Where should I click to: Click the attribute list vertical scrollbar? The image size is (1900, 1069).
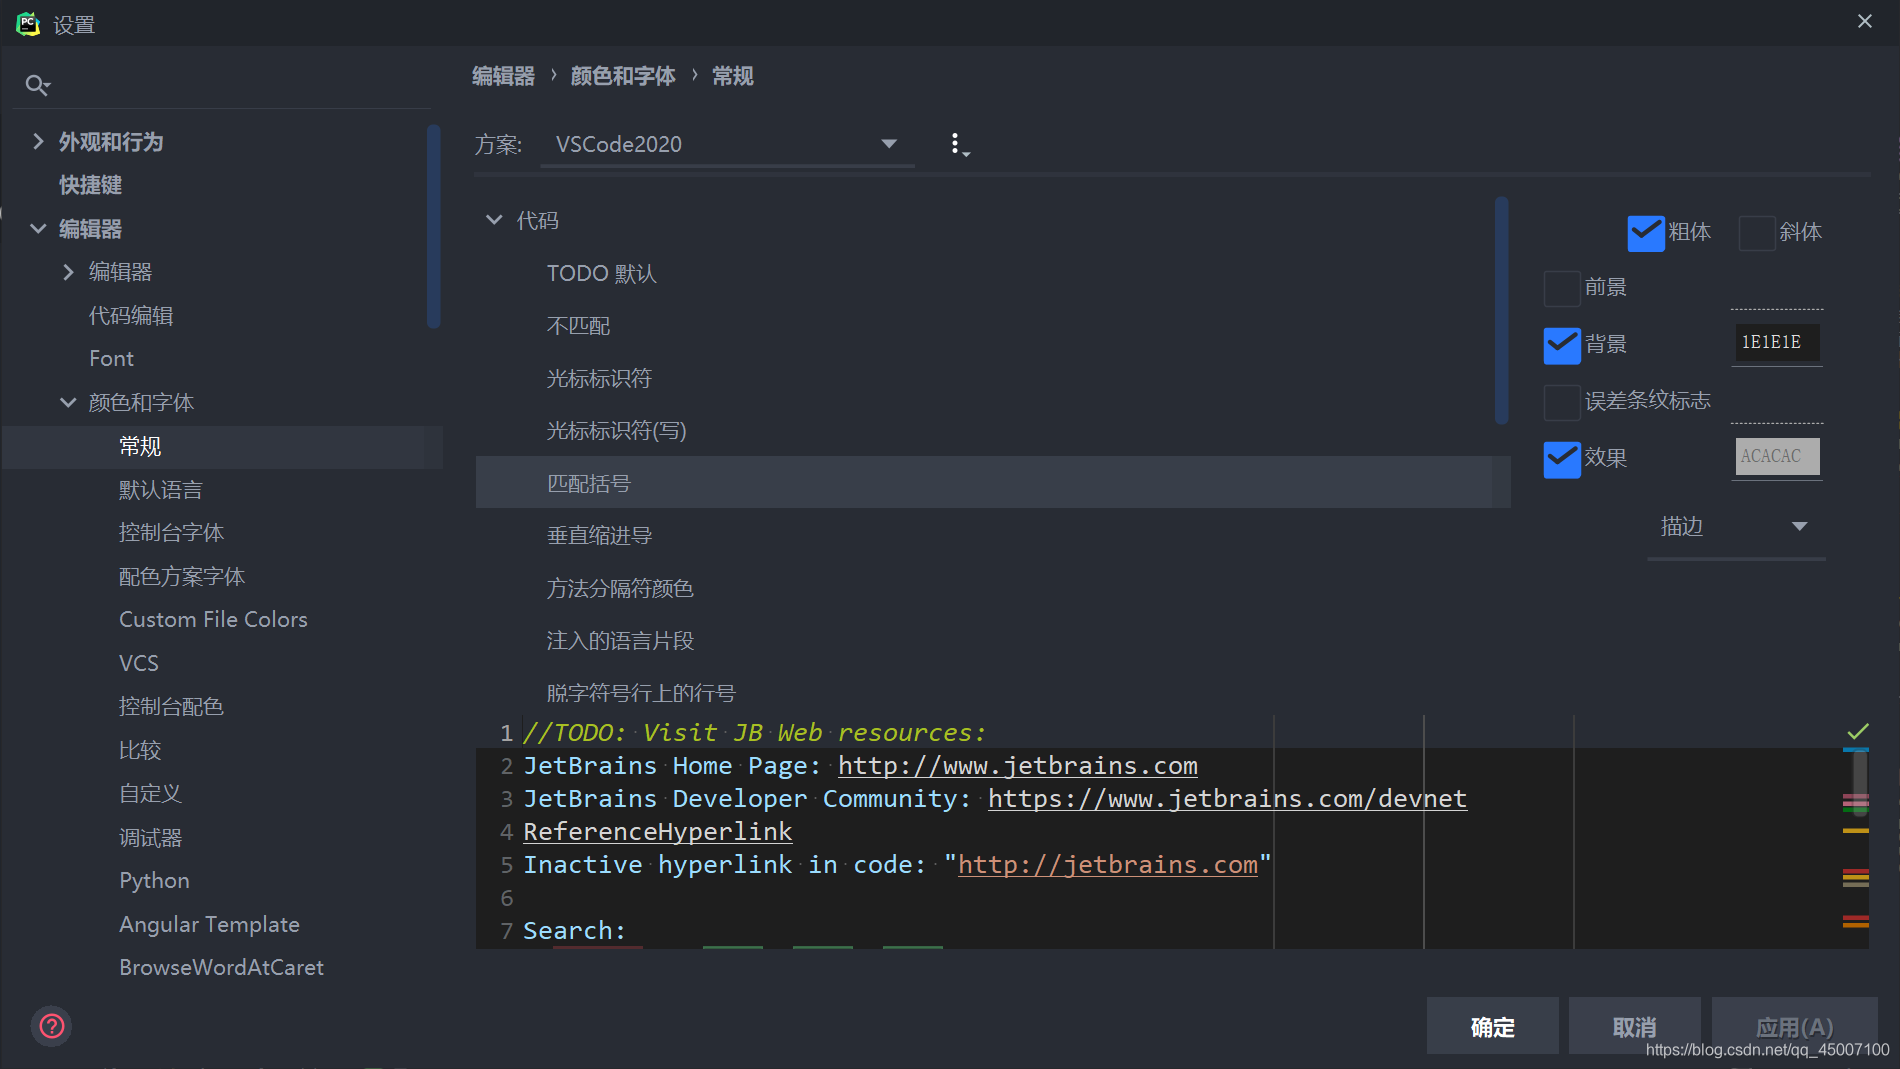(x=1501, y=311)
